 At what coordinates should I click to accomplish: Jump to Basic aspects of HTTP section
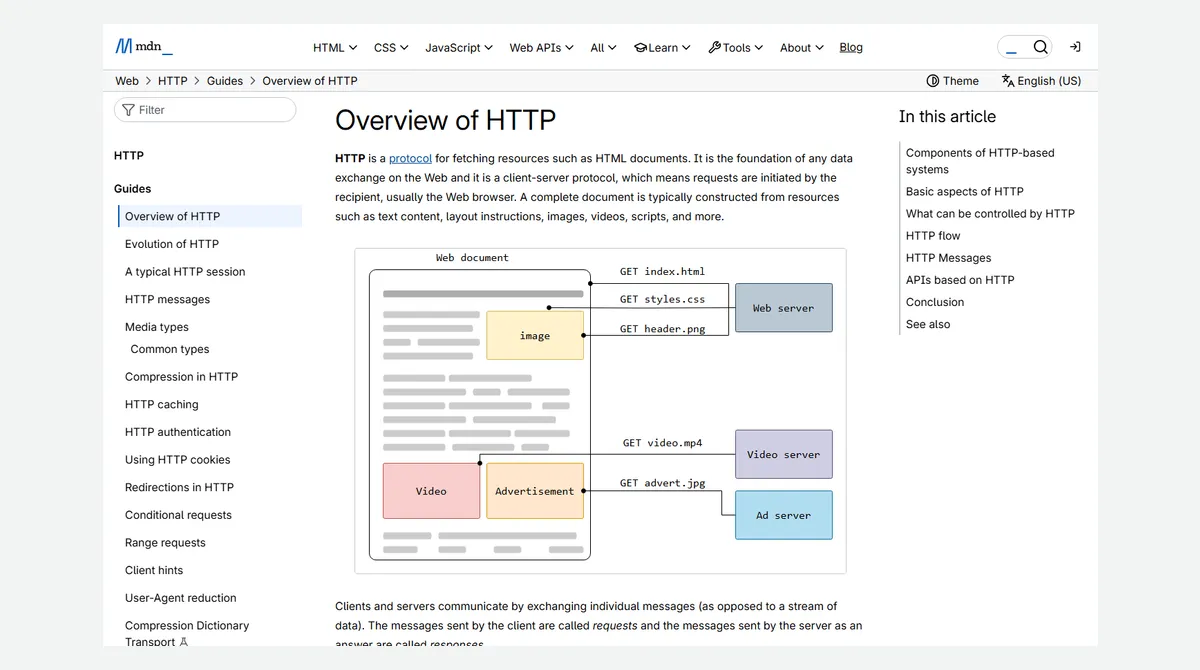[965, 192]
